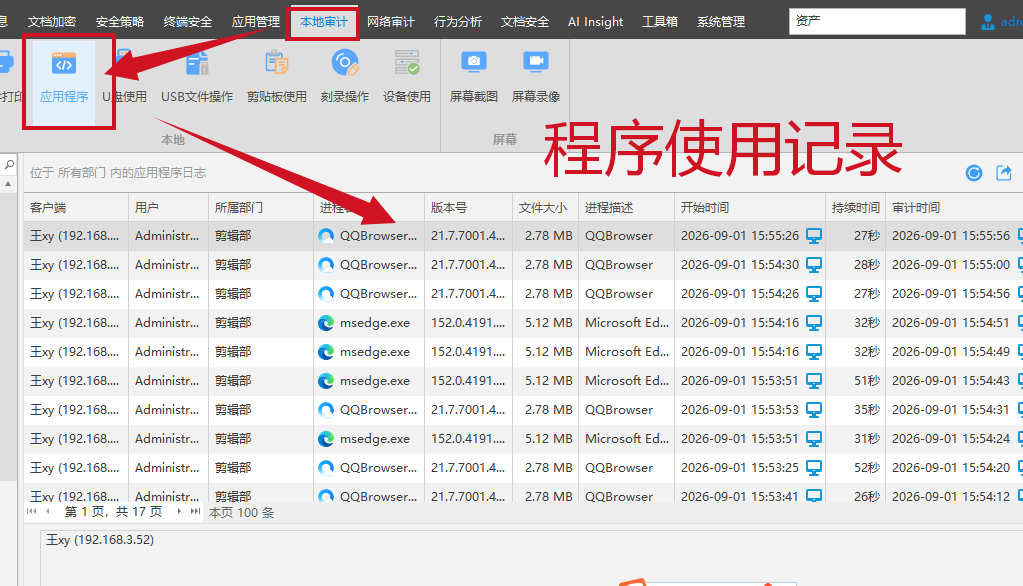Open 屏幕录像 records

point(536,78)
